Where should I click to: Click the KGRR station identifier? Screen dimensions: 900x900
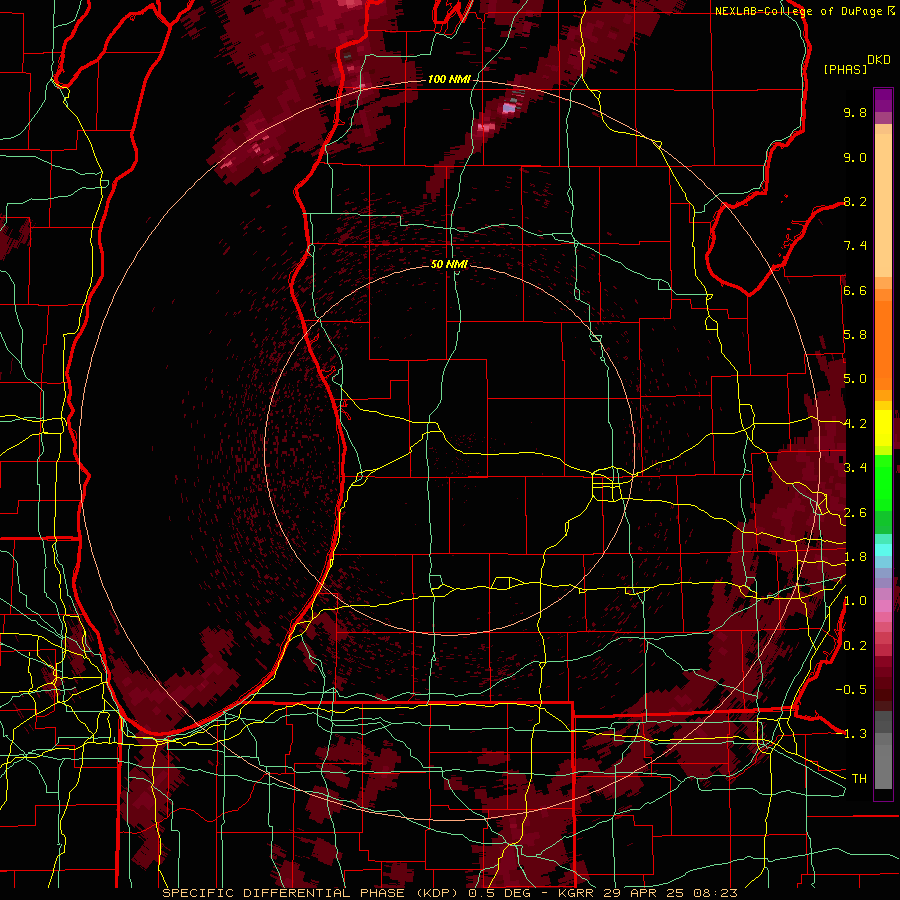[577, 893]
